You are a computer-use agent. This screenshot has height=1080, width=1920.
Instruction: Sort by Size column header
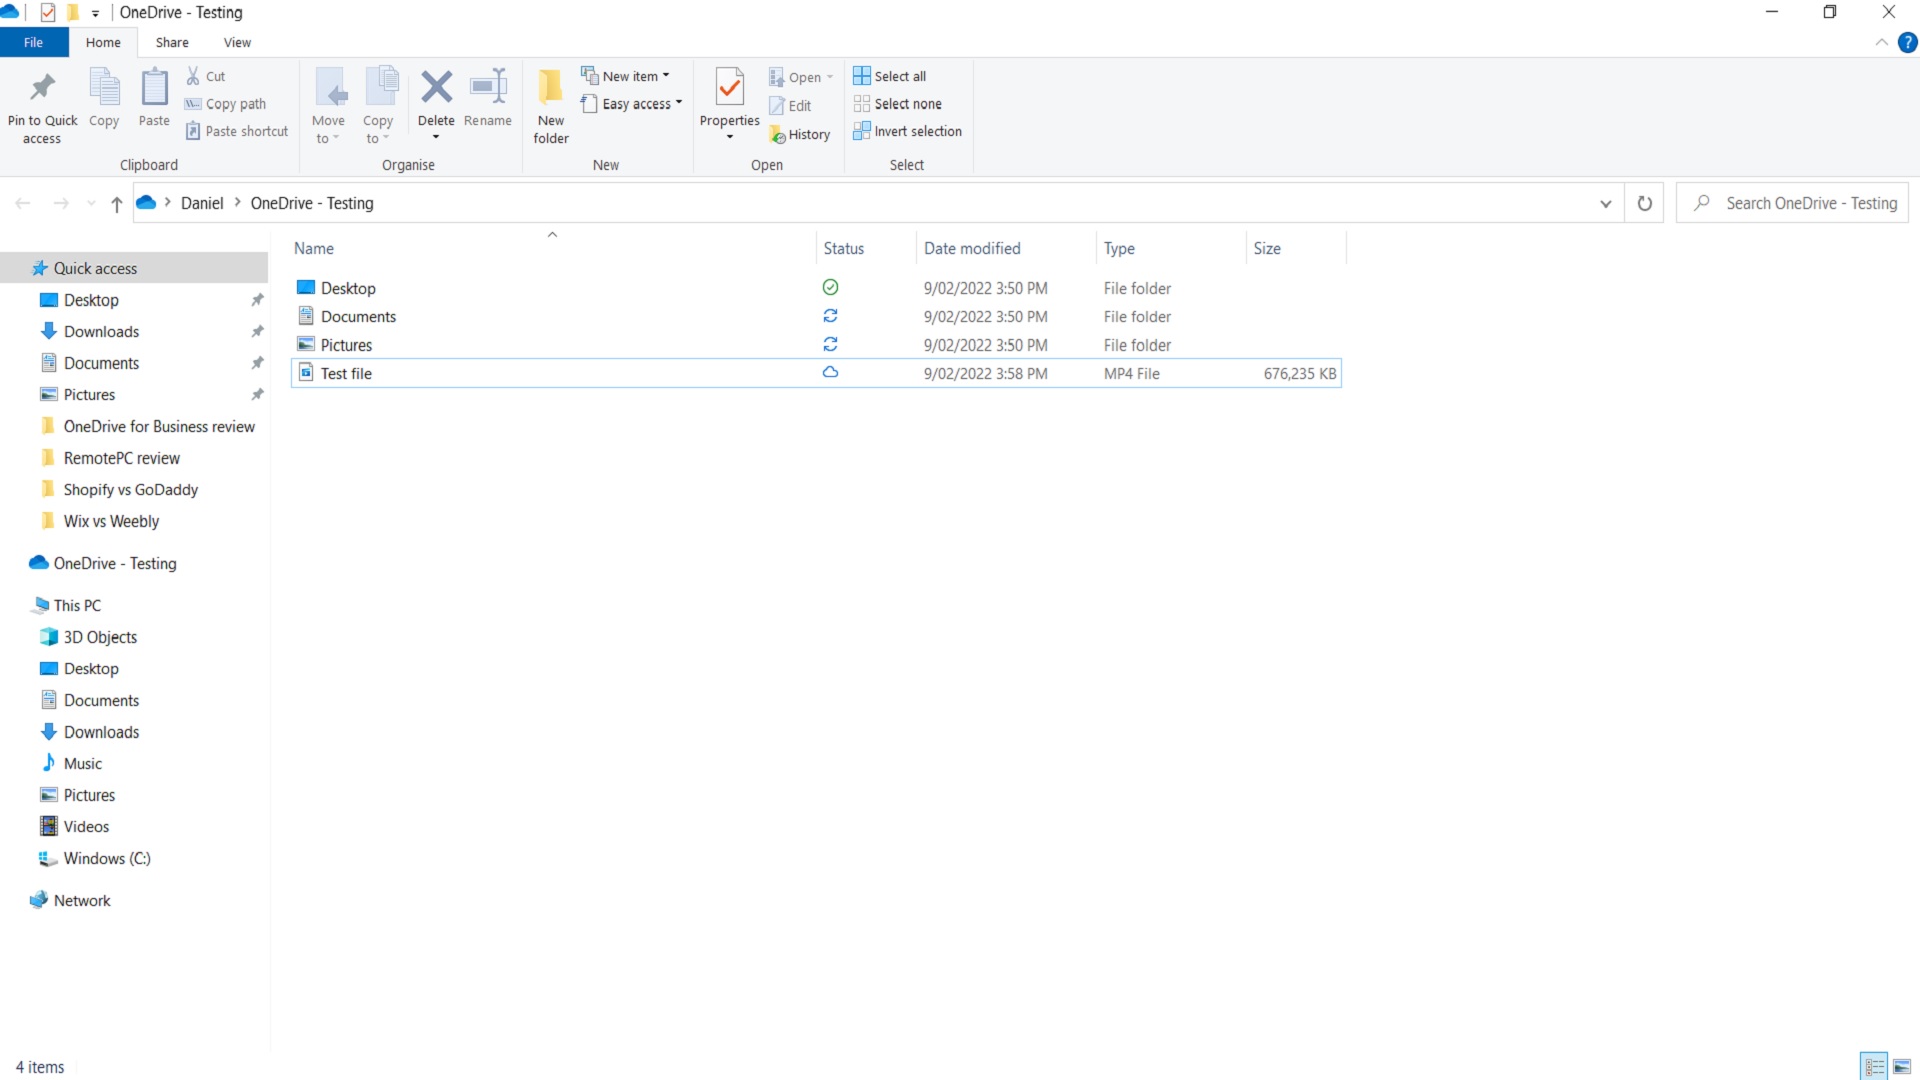tap(1296, 248)
